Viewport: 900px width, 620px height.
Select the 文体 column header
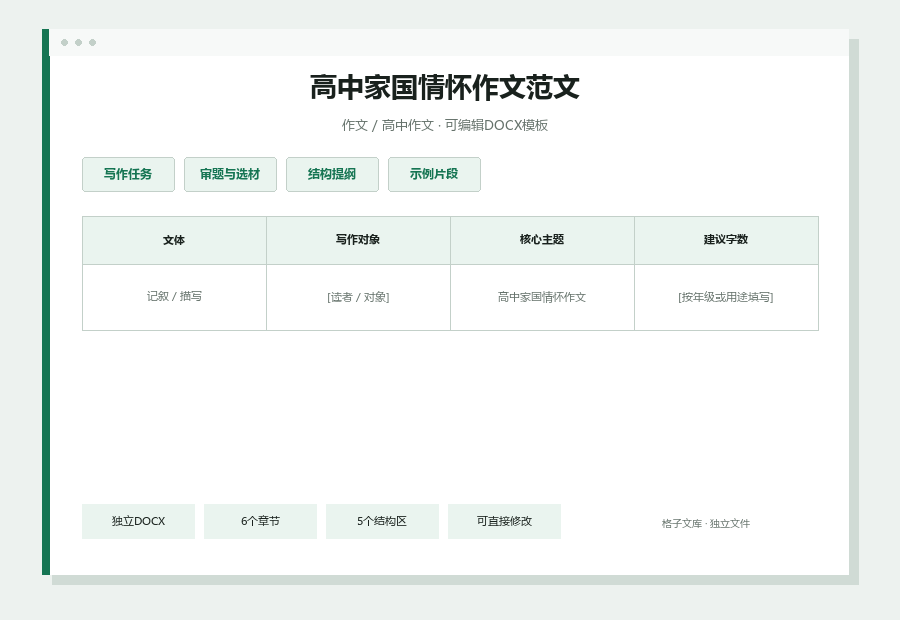(x=174, y=241)
